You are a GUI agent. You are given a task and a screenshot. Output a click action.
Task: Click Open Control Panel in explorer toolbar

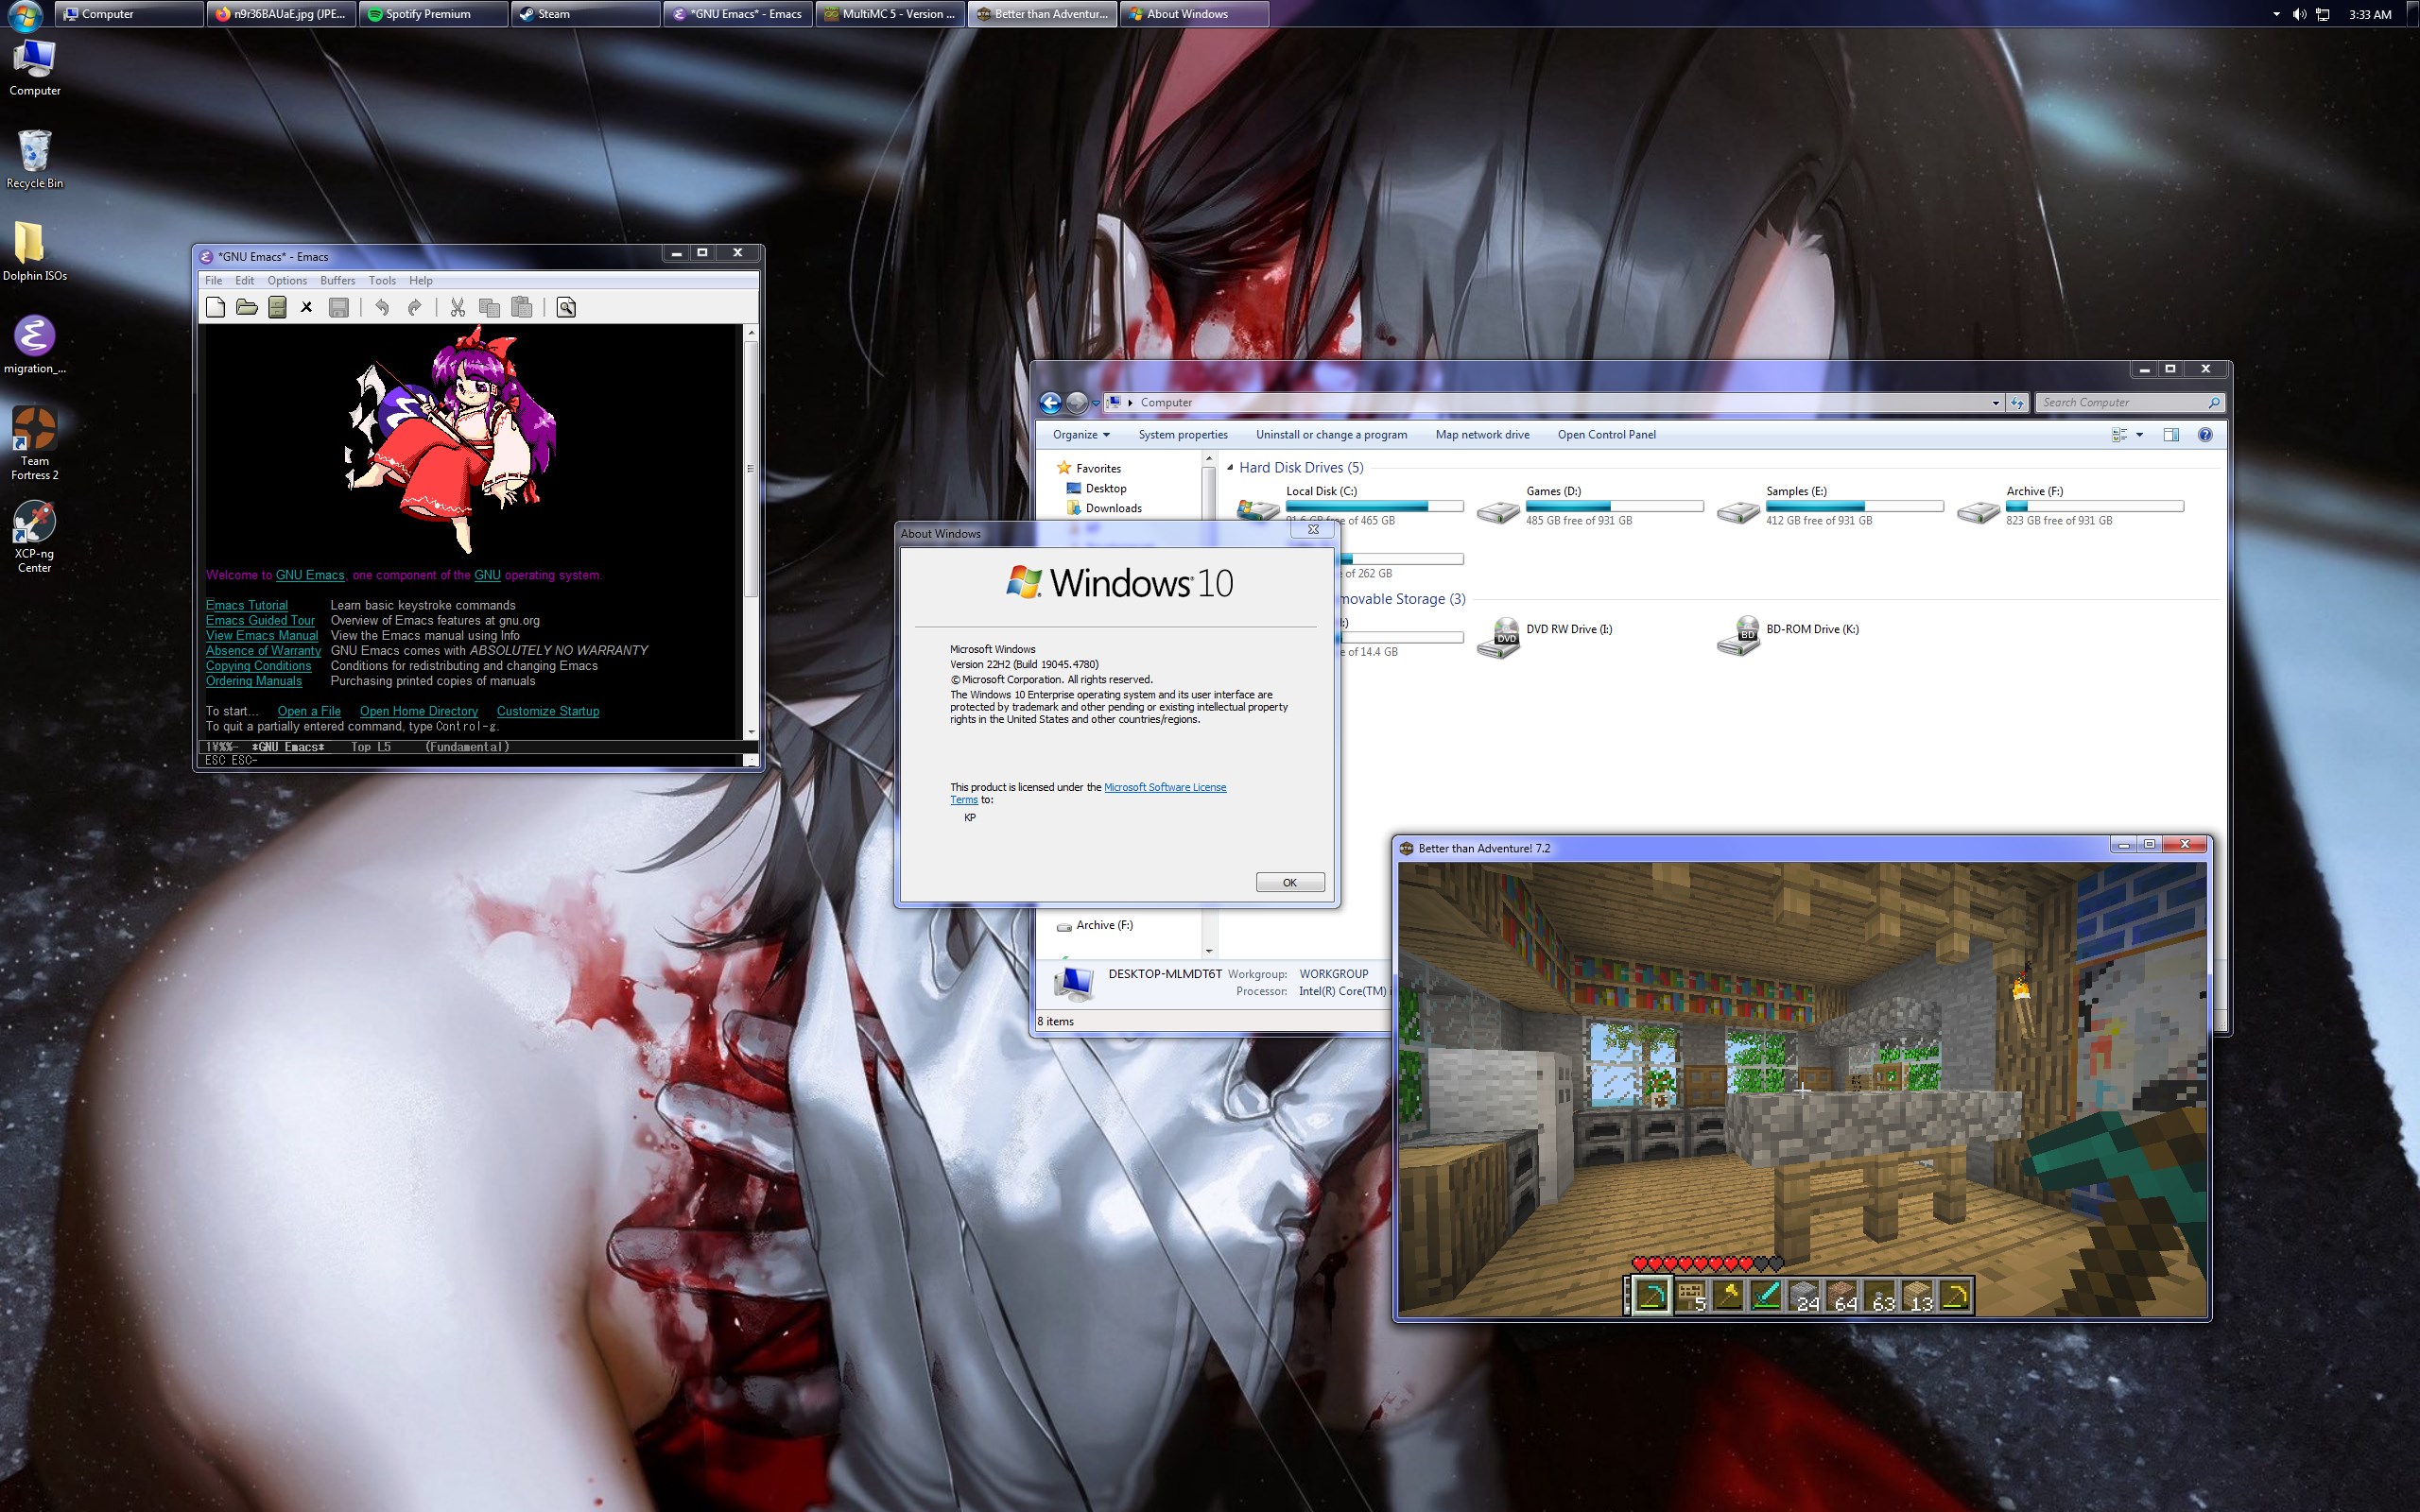[1606, 434]
